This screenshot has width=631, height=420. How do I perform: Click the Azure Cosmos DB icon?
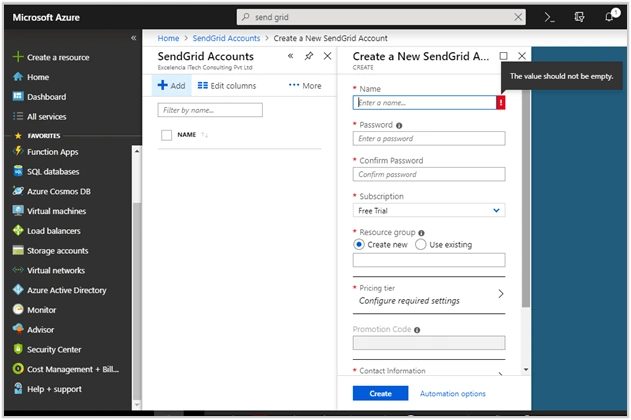(18, 191)
